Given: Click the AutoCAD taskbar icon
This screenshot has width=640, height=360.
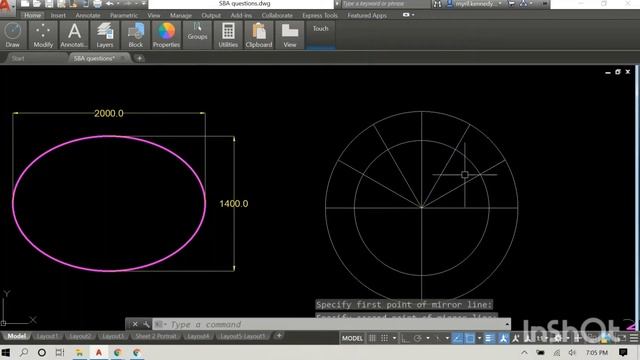Looking at the screenshot, I should point(98,353).
